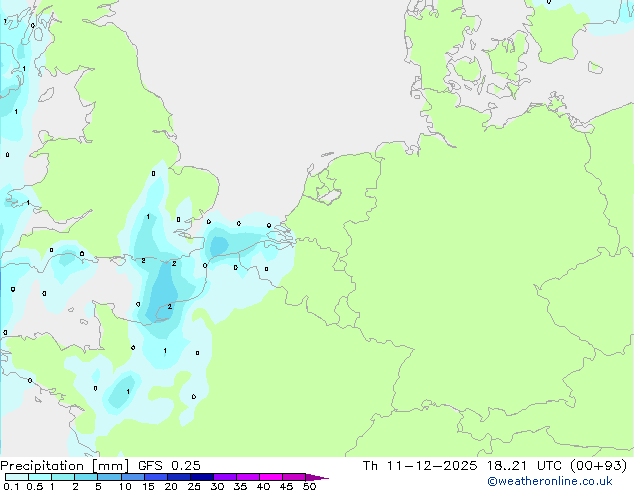Click the 18..21 UTC time range text
The height and width of the screenshot is (490, 634).
tap(525, 466)
